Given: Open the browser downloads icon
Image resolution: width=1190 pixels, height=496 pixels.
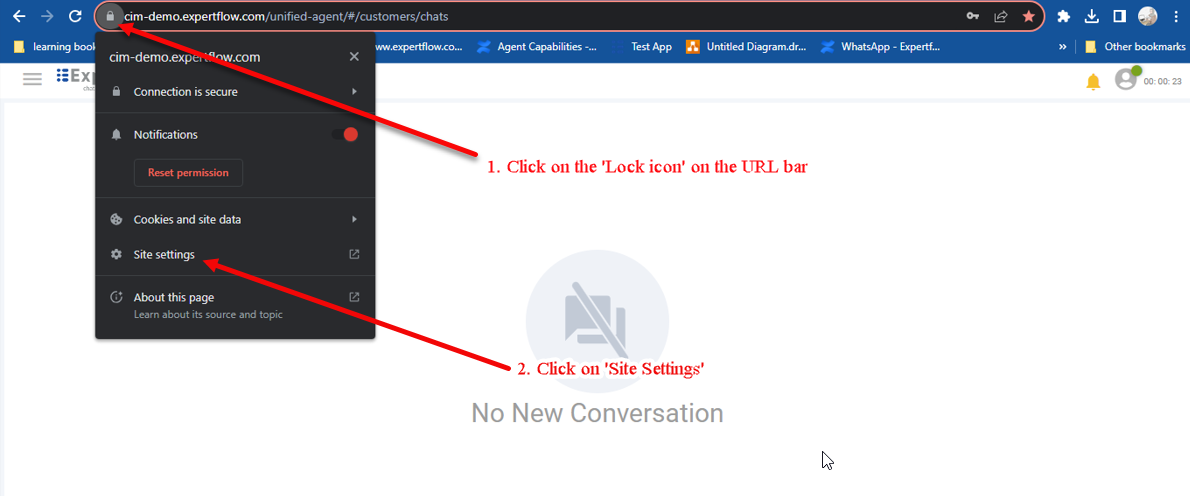Looking at the screenshot, I should click(x=1092, y=16).
